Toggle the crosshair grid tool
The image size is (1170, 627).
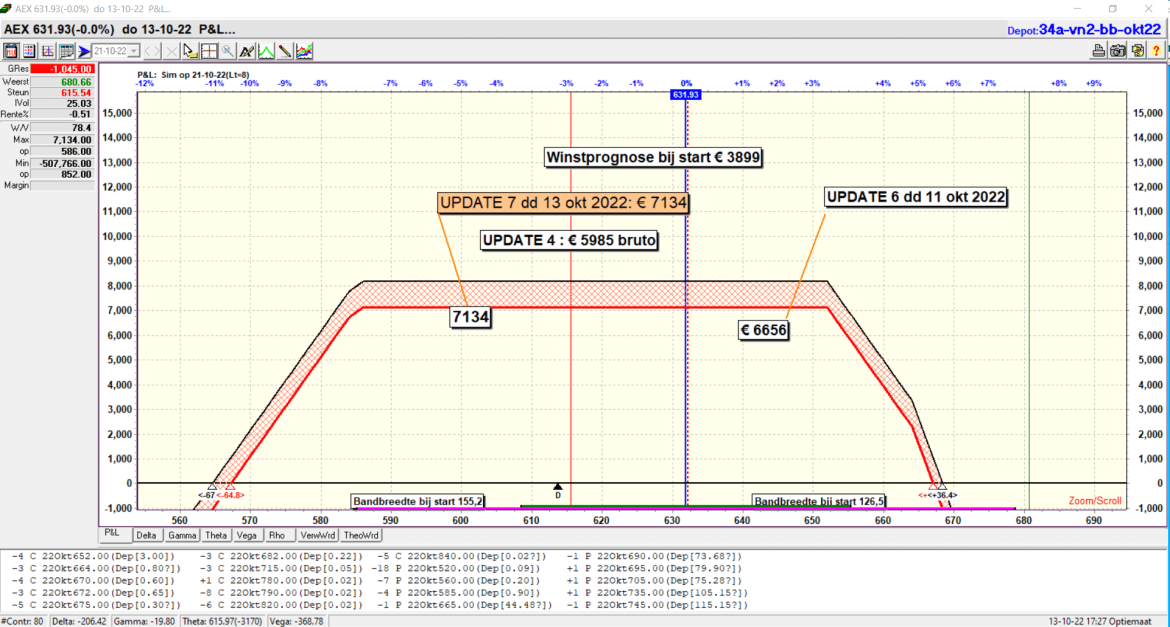209,52
